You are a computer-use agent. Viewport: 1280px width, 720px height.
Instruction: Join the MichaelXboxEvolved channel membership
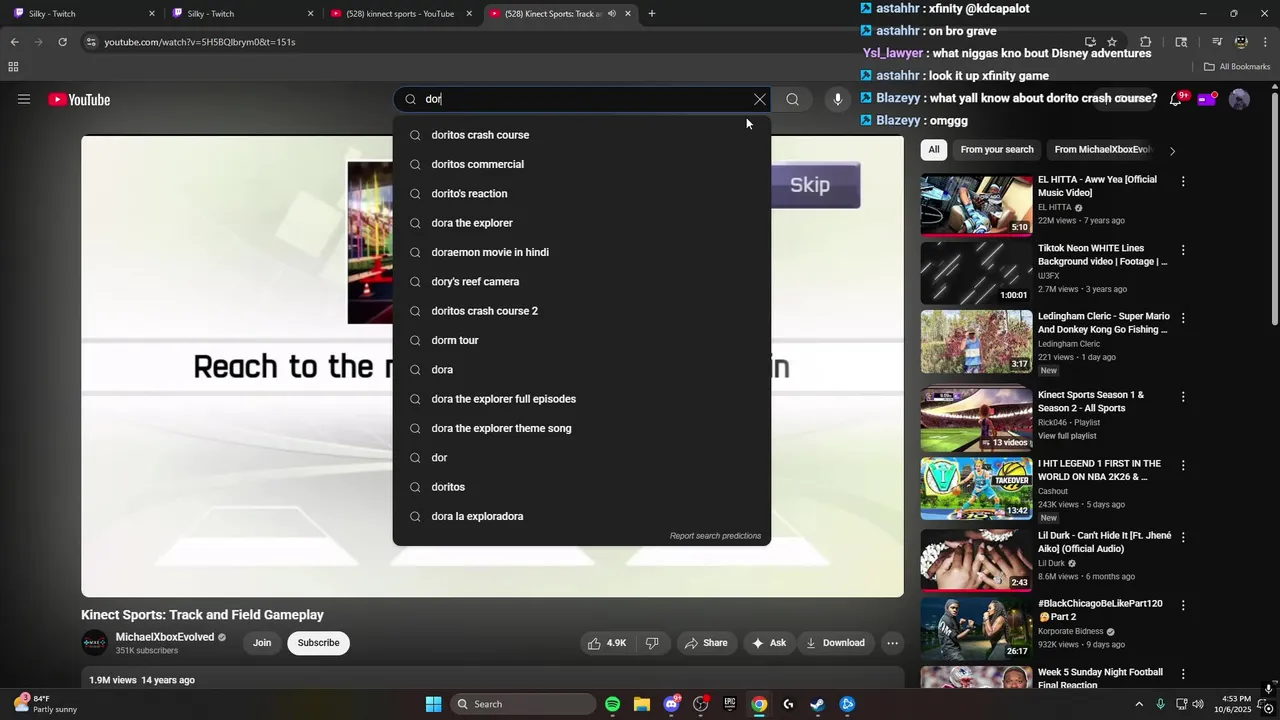coord(262,643)
